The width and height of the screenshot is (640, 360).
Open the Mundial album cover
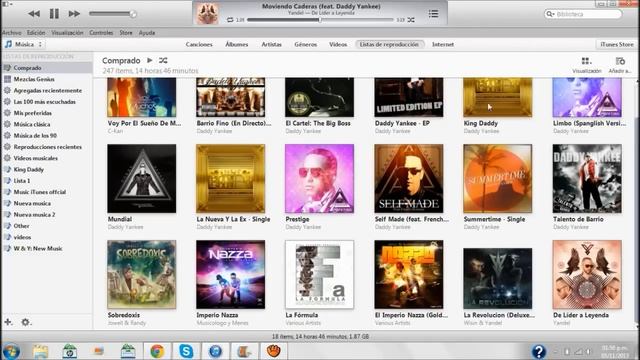(142, 178)
